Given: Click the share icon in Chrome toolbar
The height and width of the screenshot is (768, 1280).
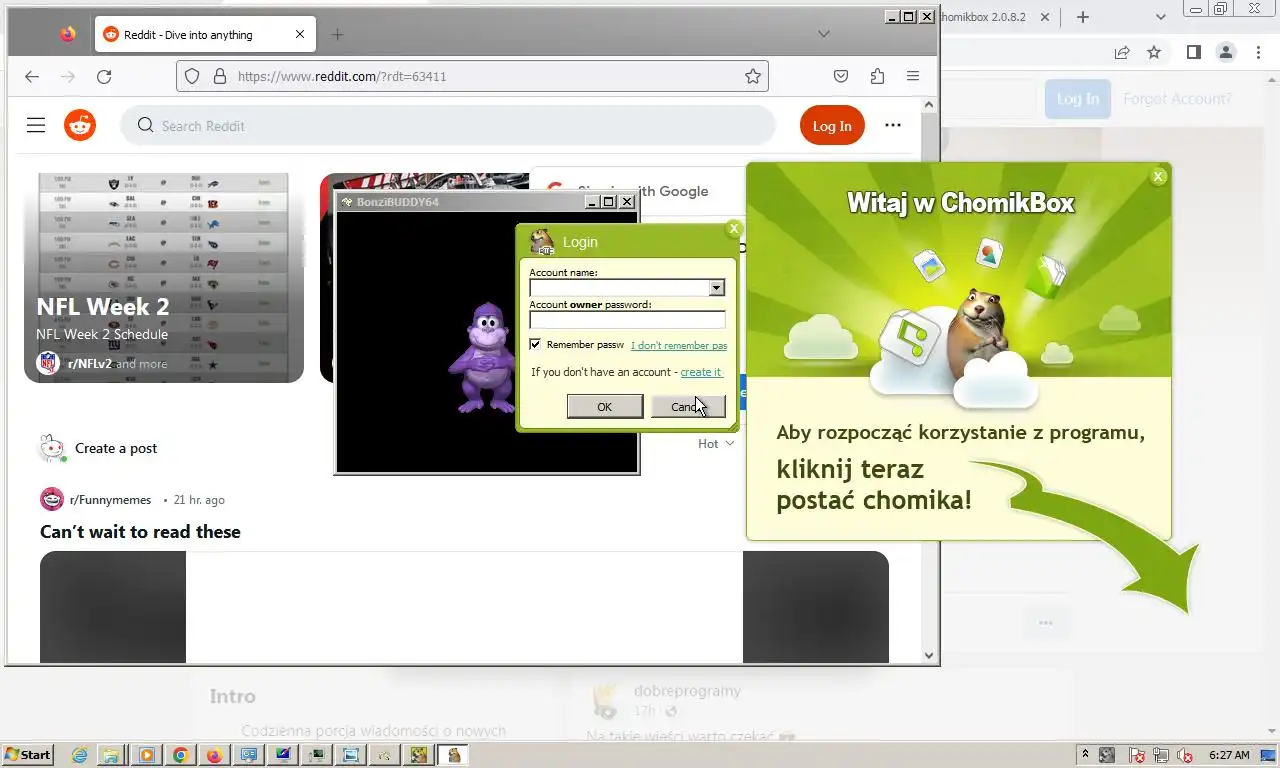Looking at the screenshot, I should (x=1122, y=52).
